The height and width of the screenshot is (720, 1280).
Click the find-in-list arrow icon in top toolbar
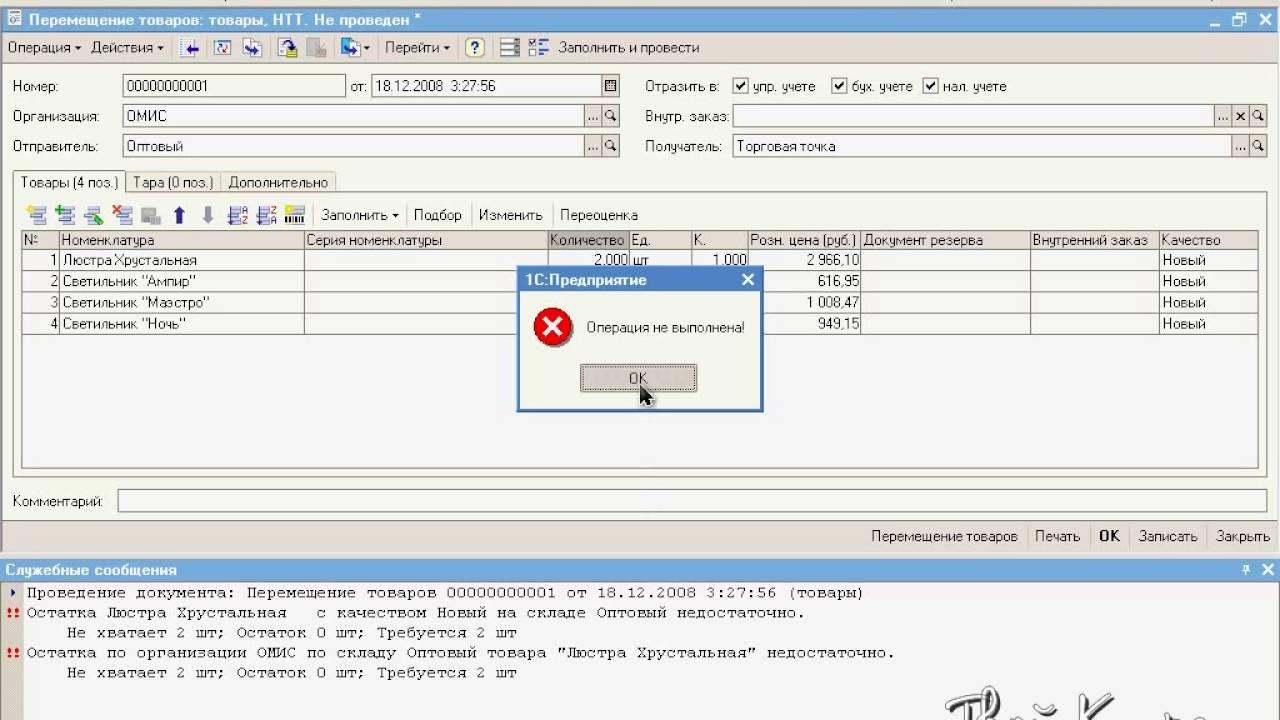[190, 48]
